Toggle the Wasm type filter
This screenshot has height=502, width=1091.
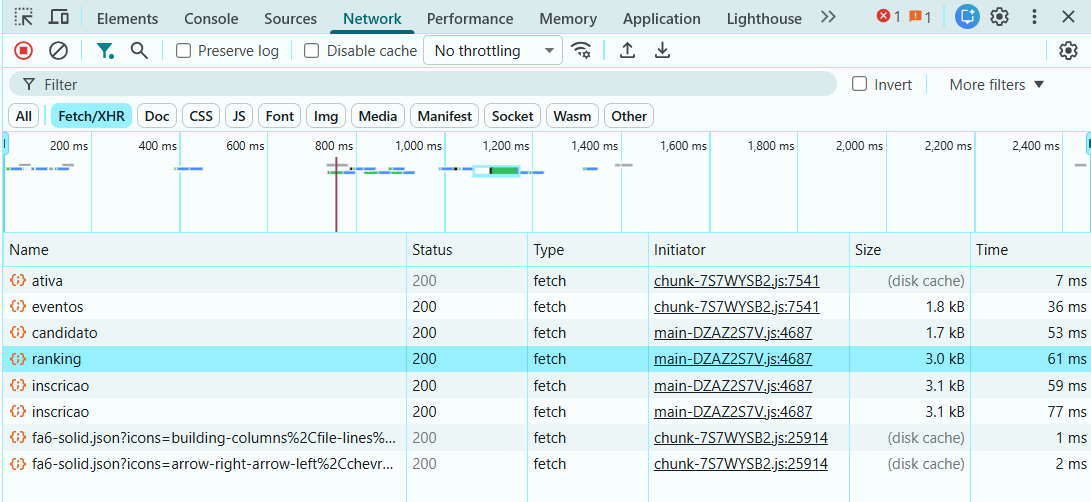572,116
